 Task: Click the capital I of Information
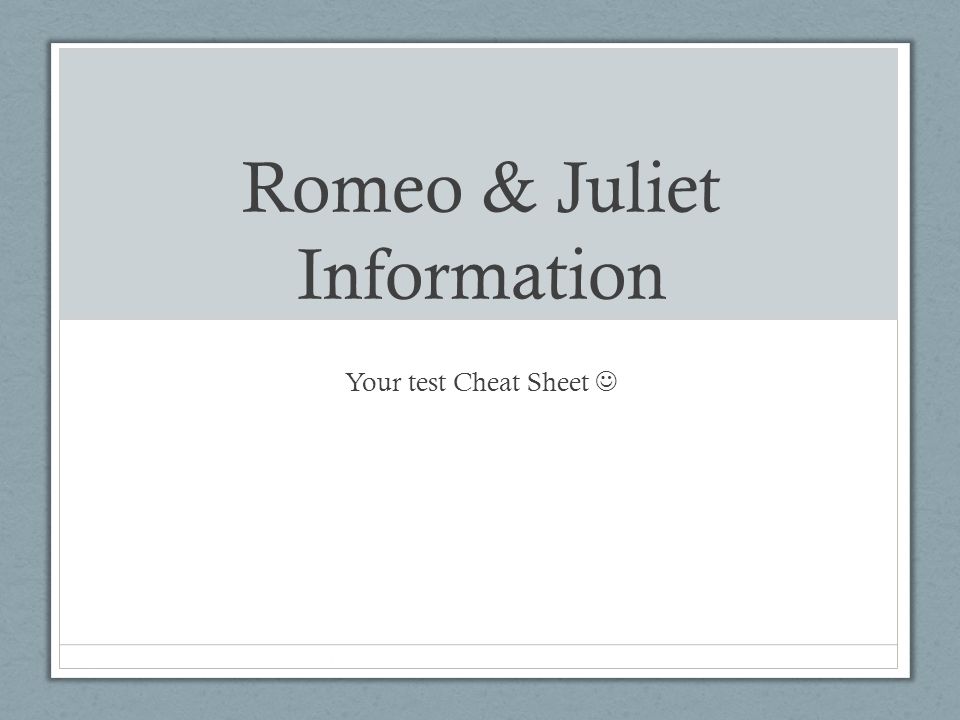pyautogui.click(x=309, y=276)
